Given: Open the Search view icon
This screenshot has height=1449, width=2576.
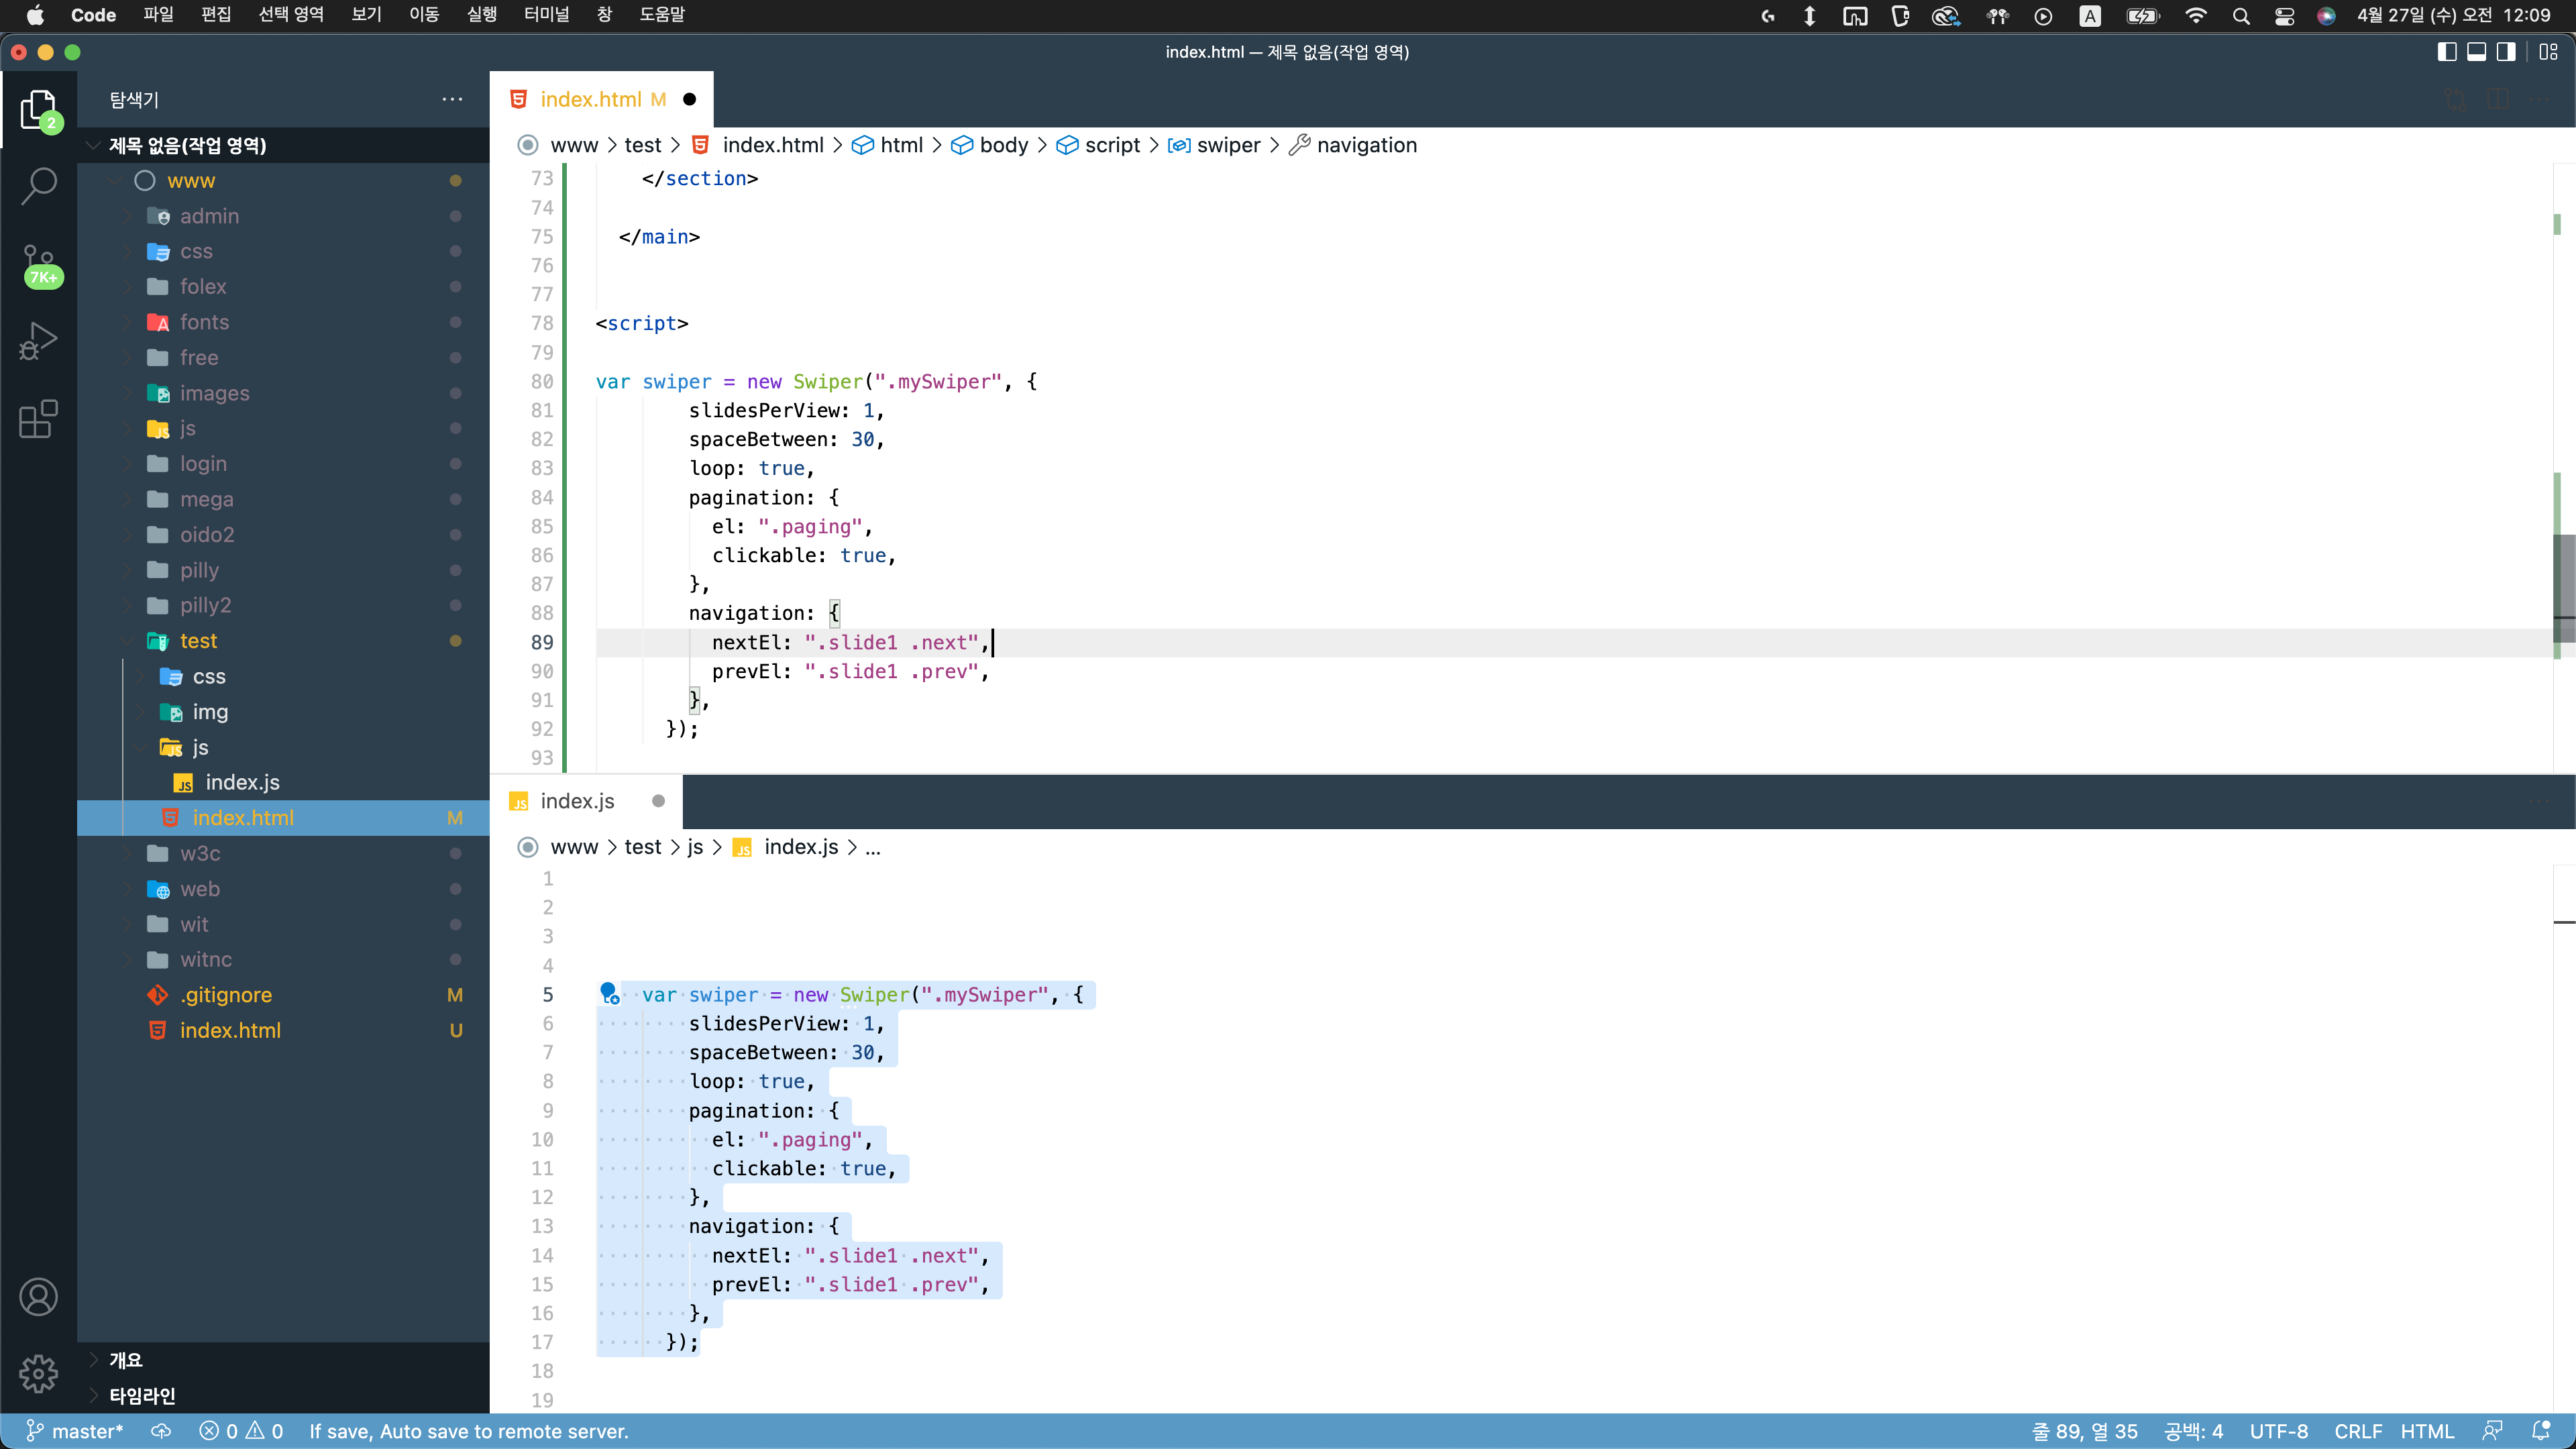Looking at the screenshot, I should pos(39,186).
